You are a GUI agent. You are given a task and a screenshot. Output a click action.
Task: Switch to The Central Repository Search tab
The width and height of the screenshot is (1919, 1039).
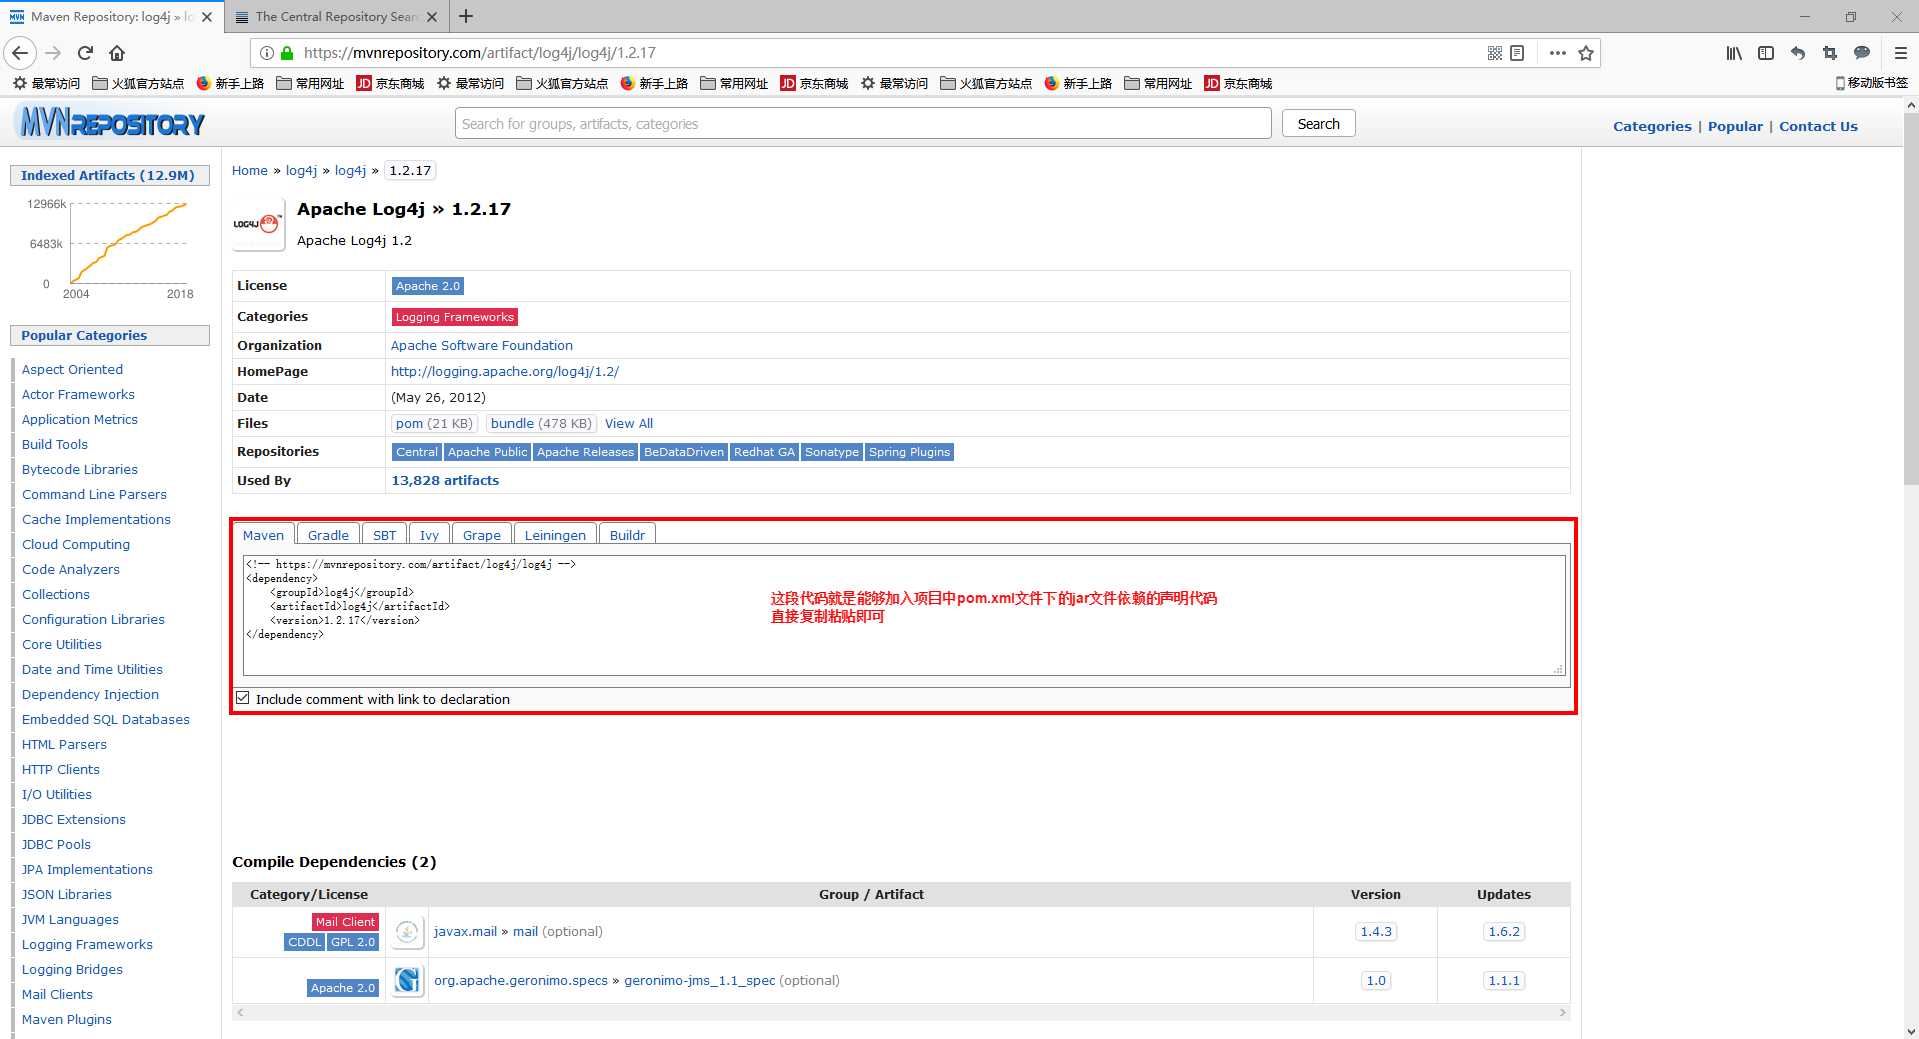335,17
